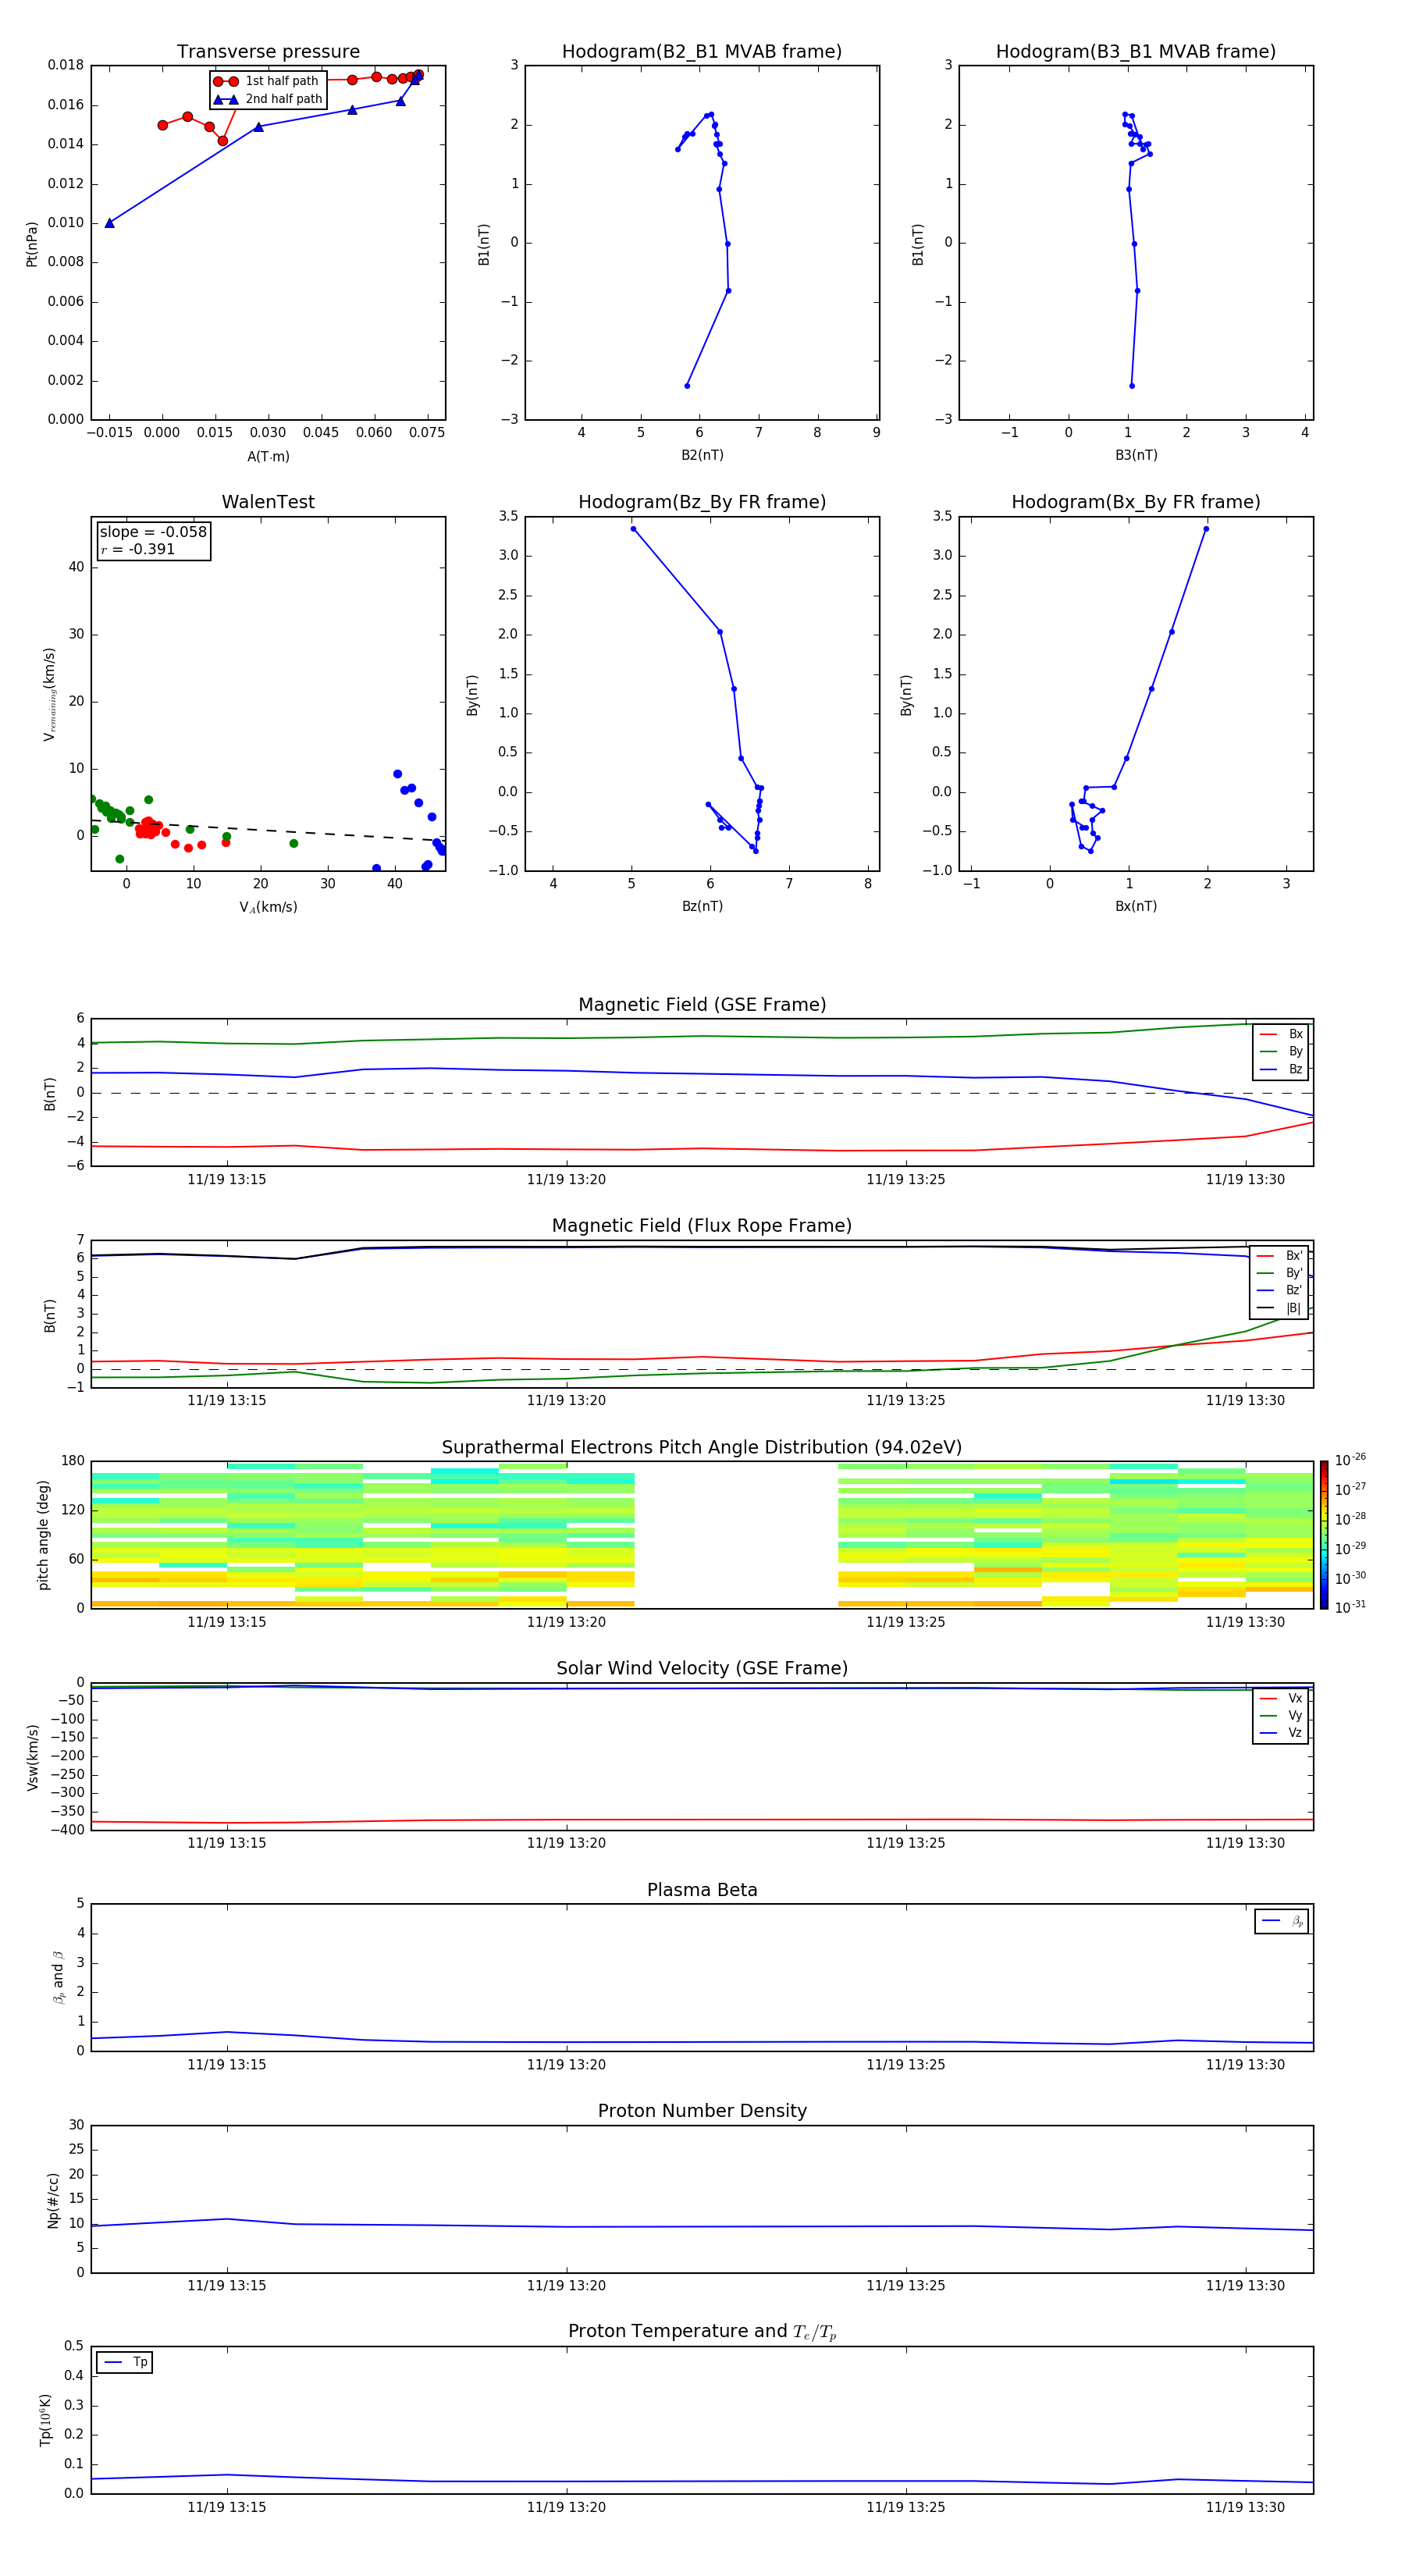This screenshot has width=1405, height=2576.
Task: Click the 'Plasma Beta' plot title
Action: (702, 1891)
